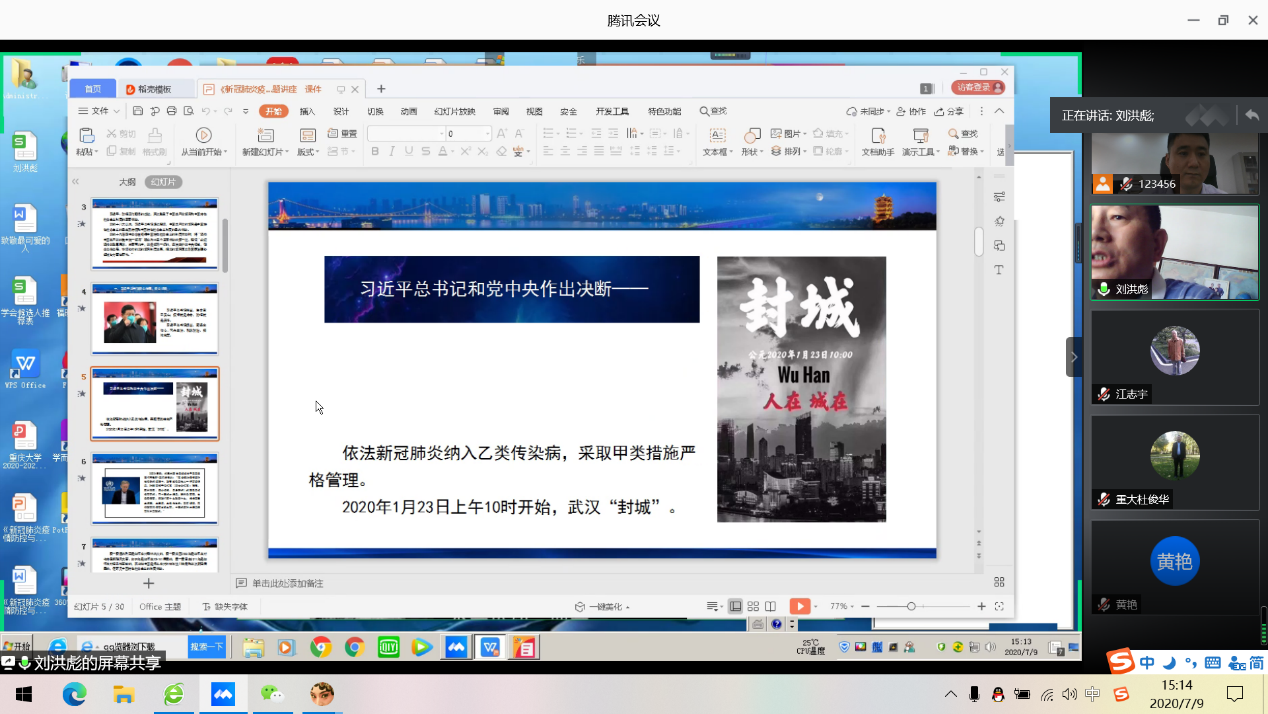Open the 文档助手 tool icon
Image resolution: width=1268 pixels, height=714 pixels.
coord(877,135)
